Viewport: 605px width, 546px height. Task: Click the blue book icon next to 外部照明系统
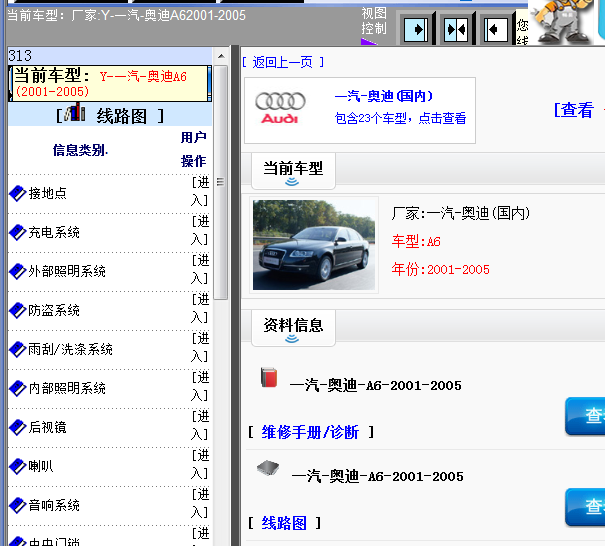click(x=17, y=271)
